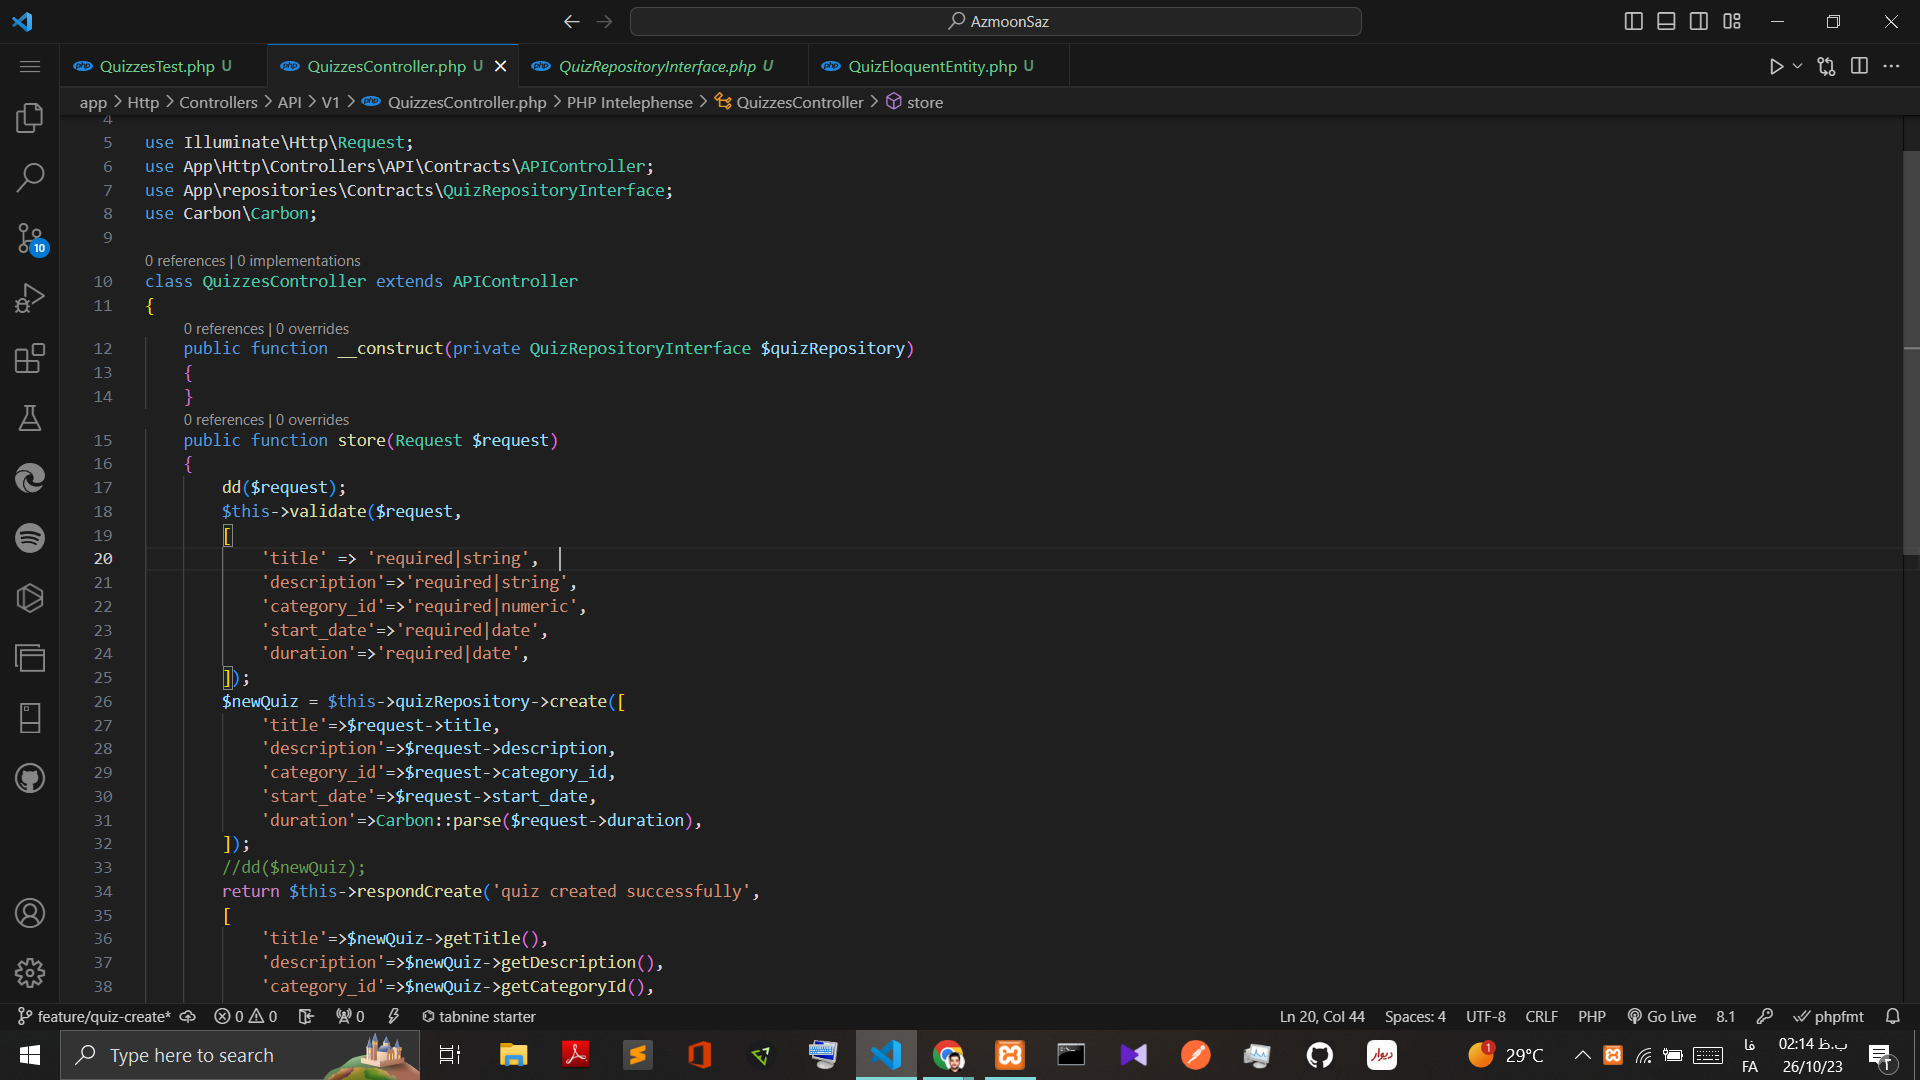The height and width of the screenshot is (1080, 1920).
Task: Click the Go Live server status item
Action: [x=1661, y=1016]
